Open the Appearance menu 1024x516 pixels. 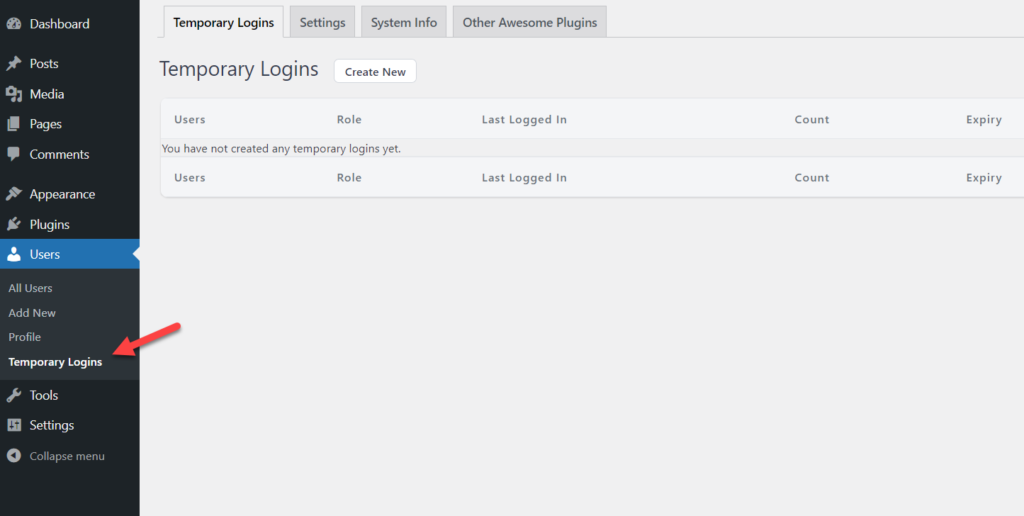pos(62,194)
